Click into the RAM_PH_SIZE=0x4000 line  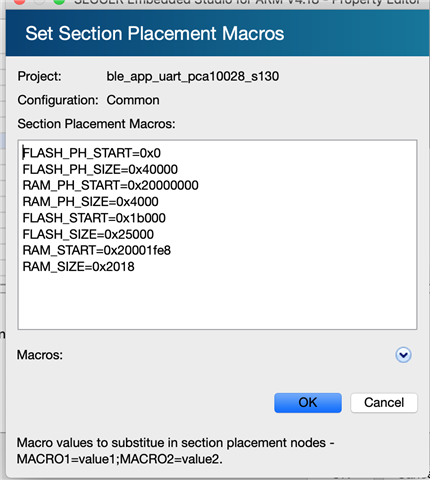90,202
